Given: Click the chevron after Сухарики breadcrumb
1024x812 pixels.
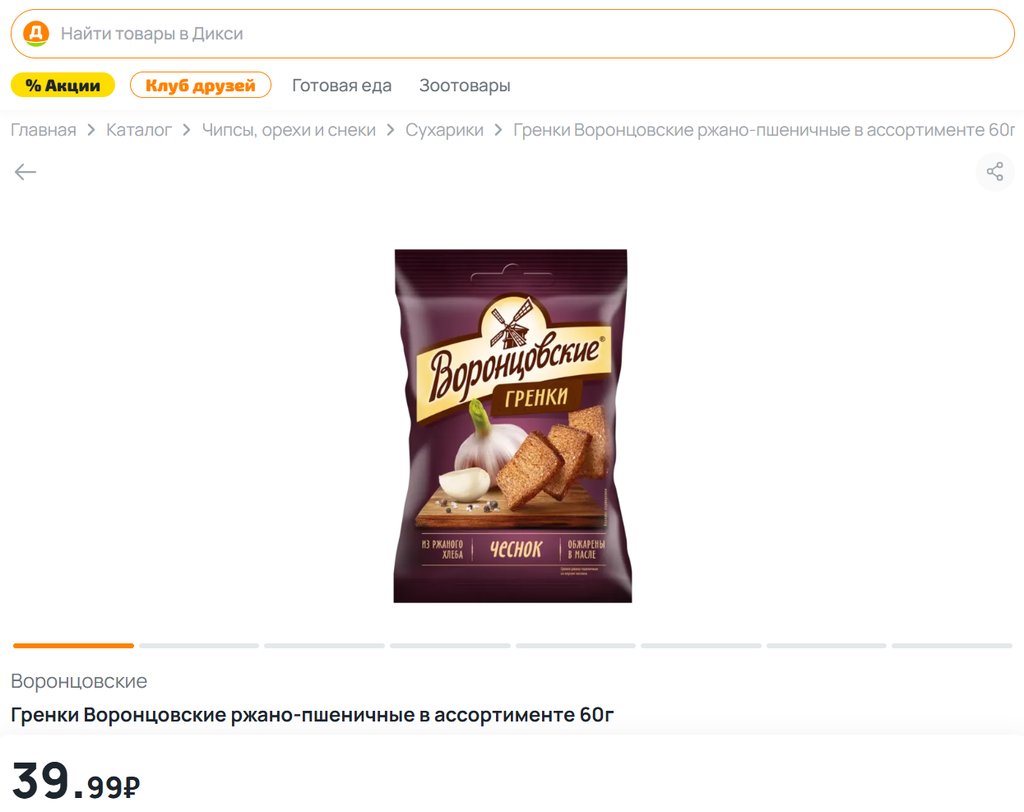Looking at the screenshot, I should pos(498,130).
